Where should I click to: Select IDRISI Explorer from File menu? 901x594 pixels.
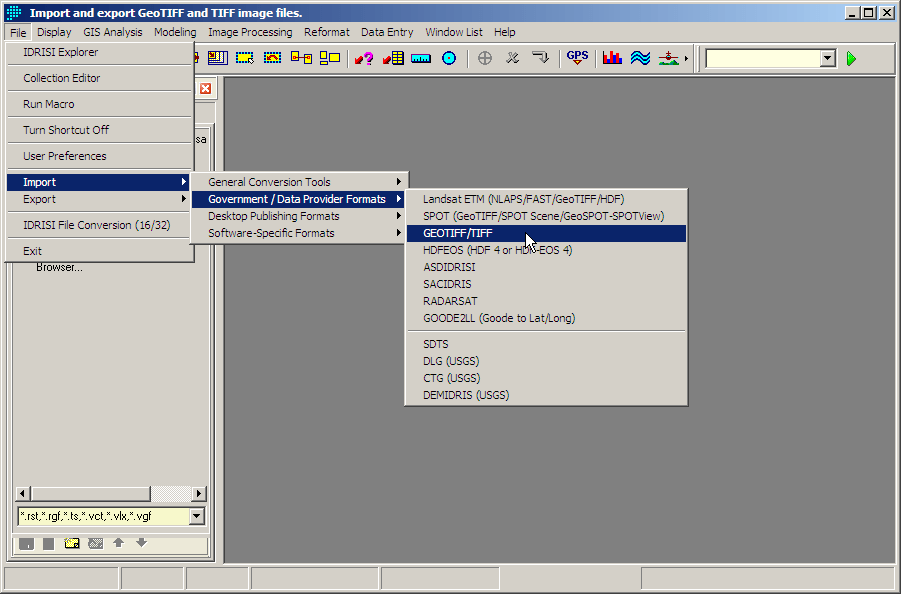[99, 52]
